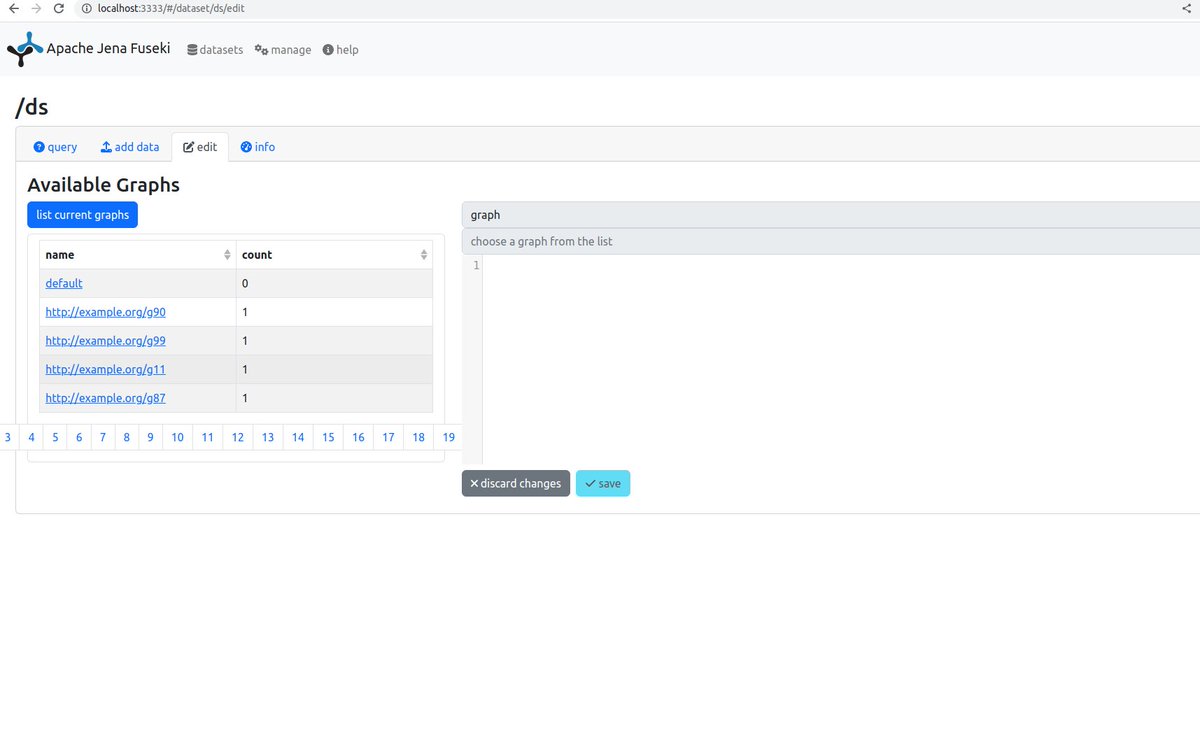Click editor line number 1
This screenshot has height=747, width=1200.
pos(476,265)
